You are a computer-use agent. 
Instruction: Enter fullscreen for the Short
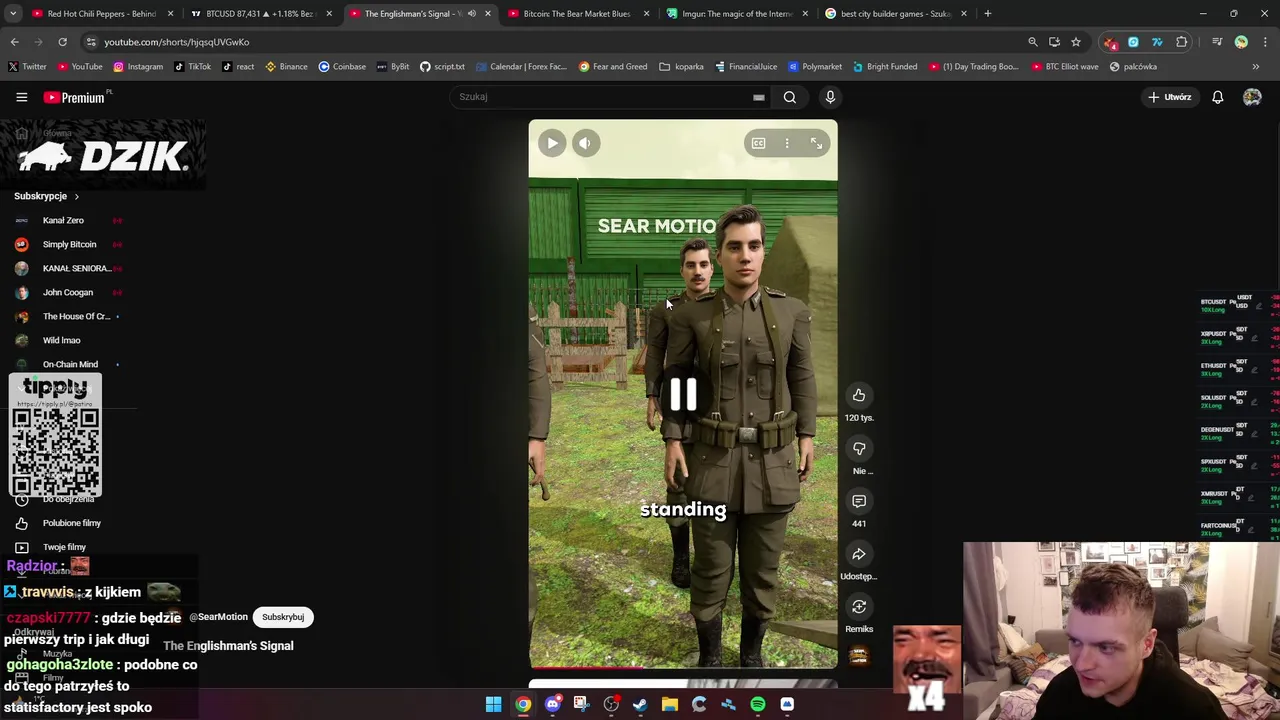(816, 144)
